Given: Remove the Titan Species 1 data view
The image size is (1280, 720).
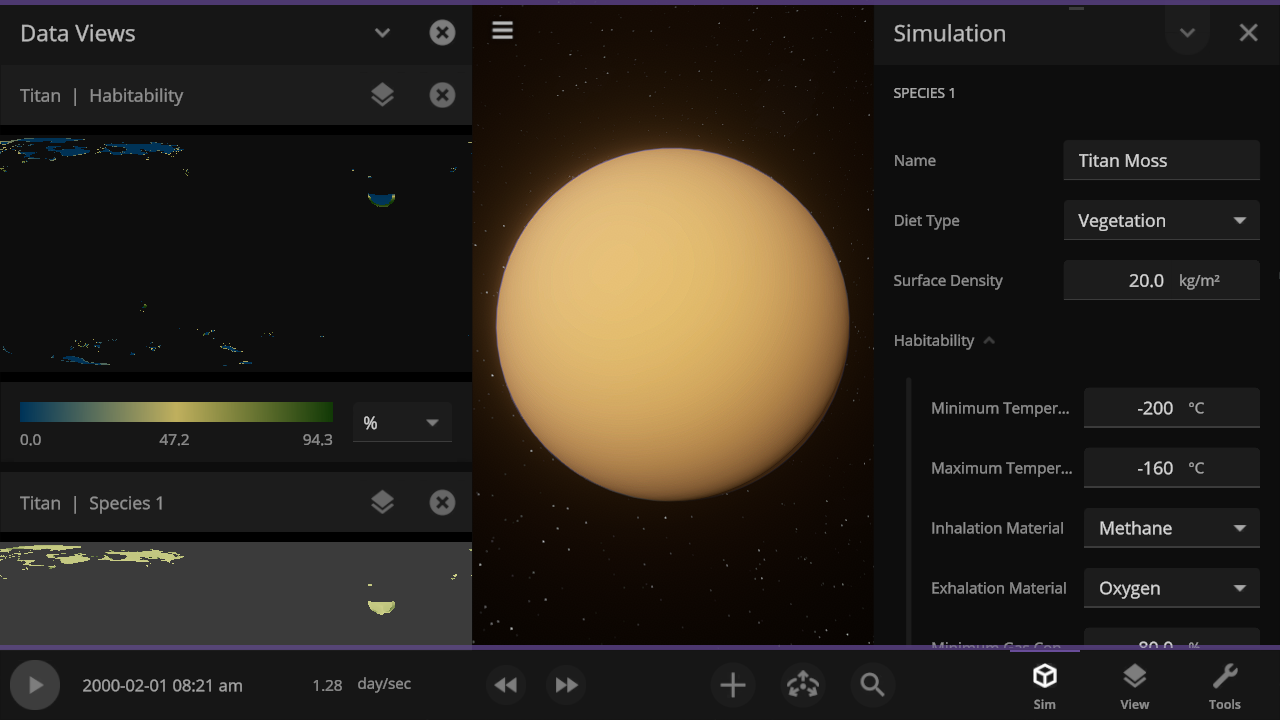Looking at the screenshot, I should 442,503.
